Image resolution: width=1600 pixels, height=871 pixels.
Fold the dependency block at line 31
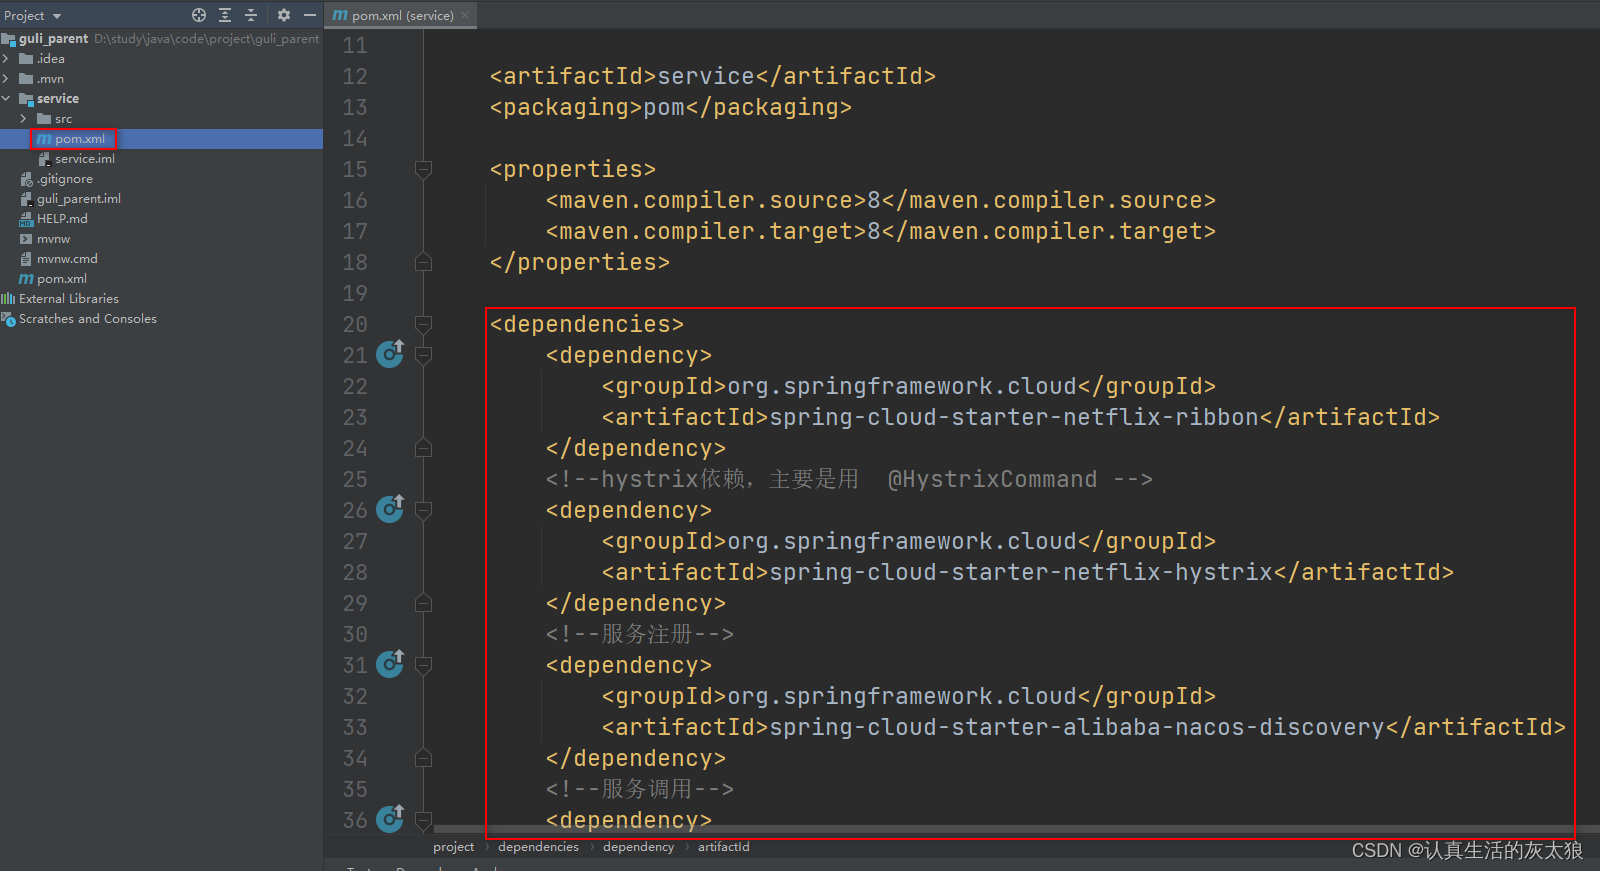coord(423,665)
